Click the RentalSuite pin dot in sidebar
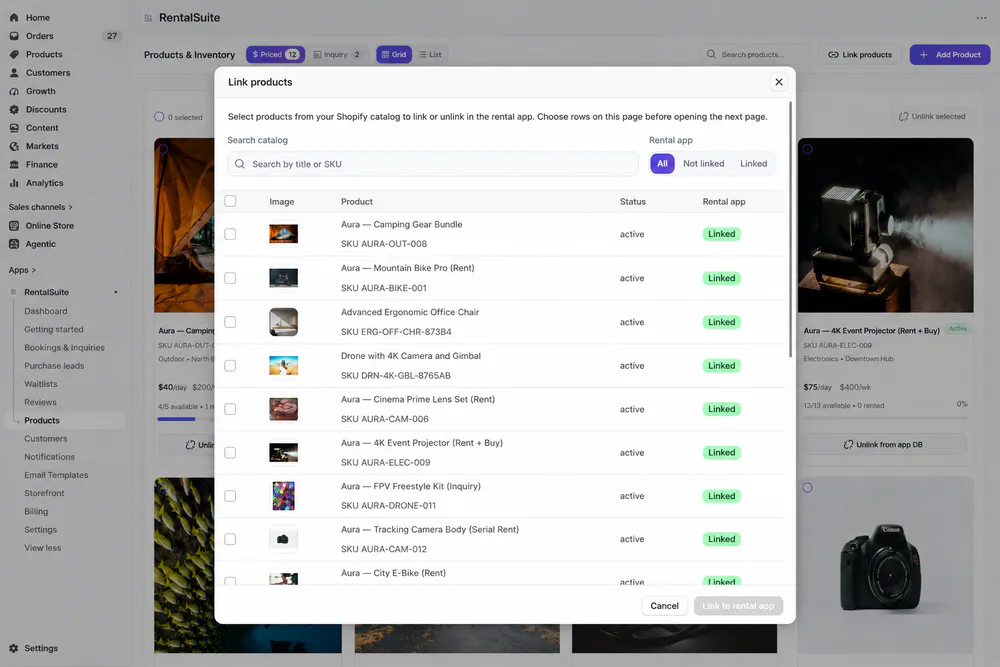This screenshot has height=667, width=1000. click(x=115, y=292)
